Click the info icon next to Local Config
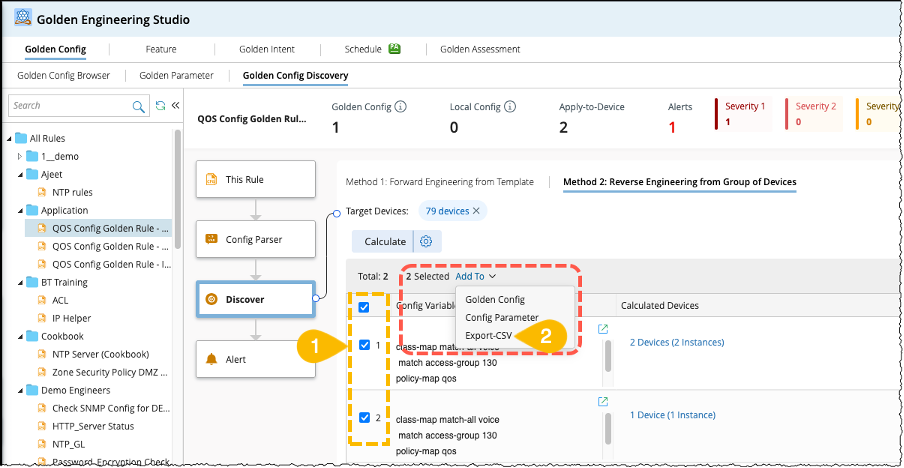 (509, 107)
